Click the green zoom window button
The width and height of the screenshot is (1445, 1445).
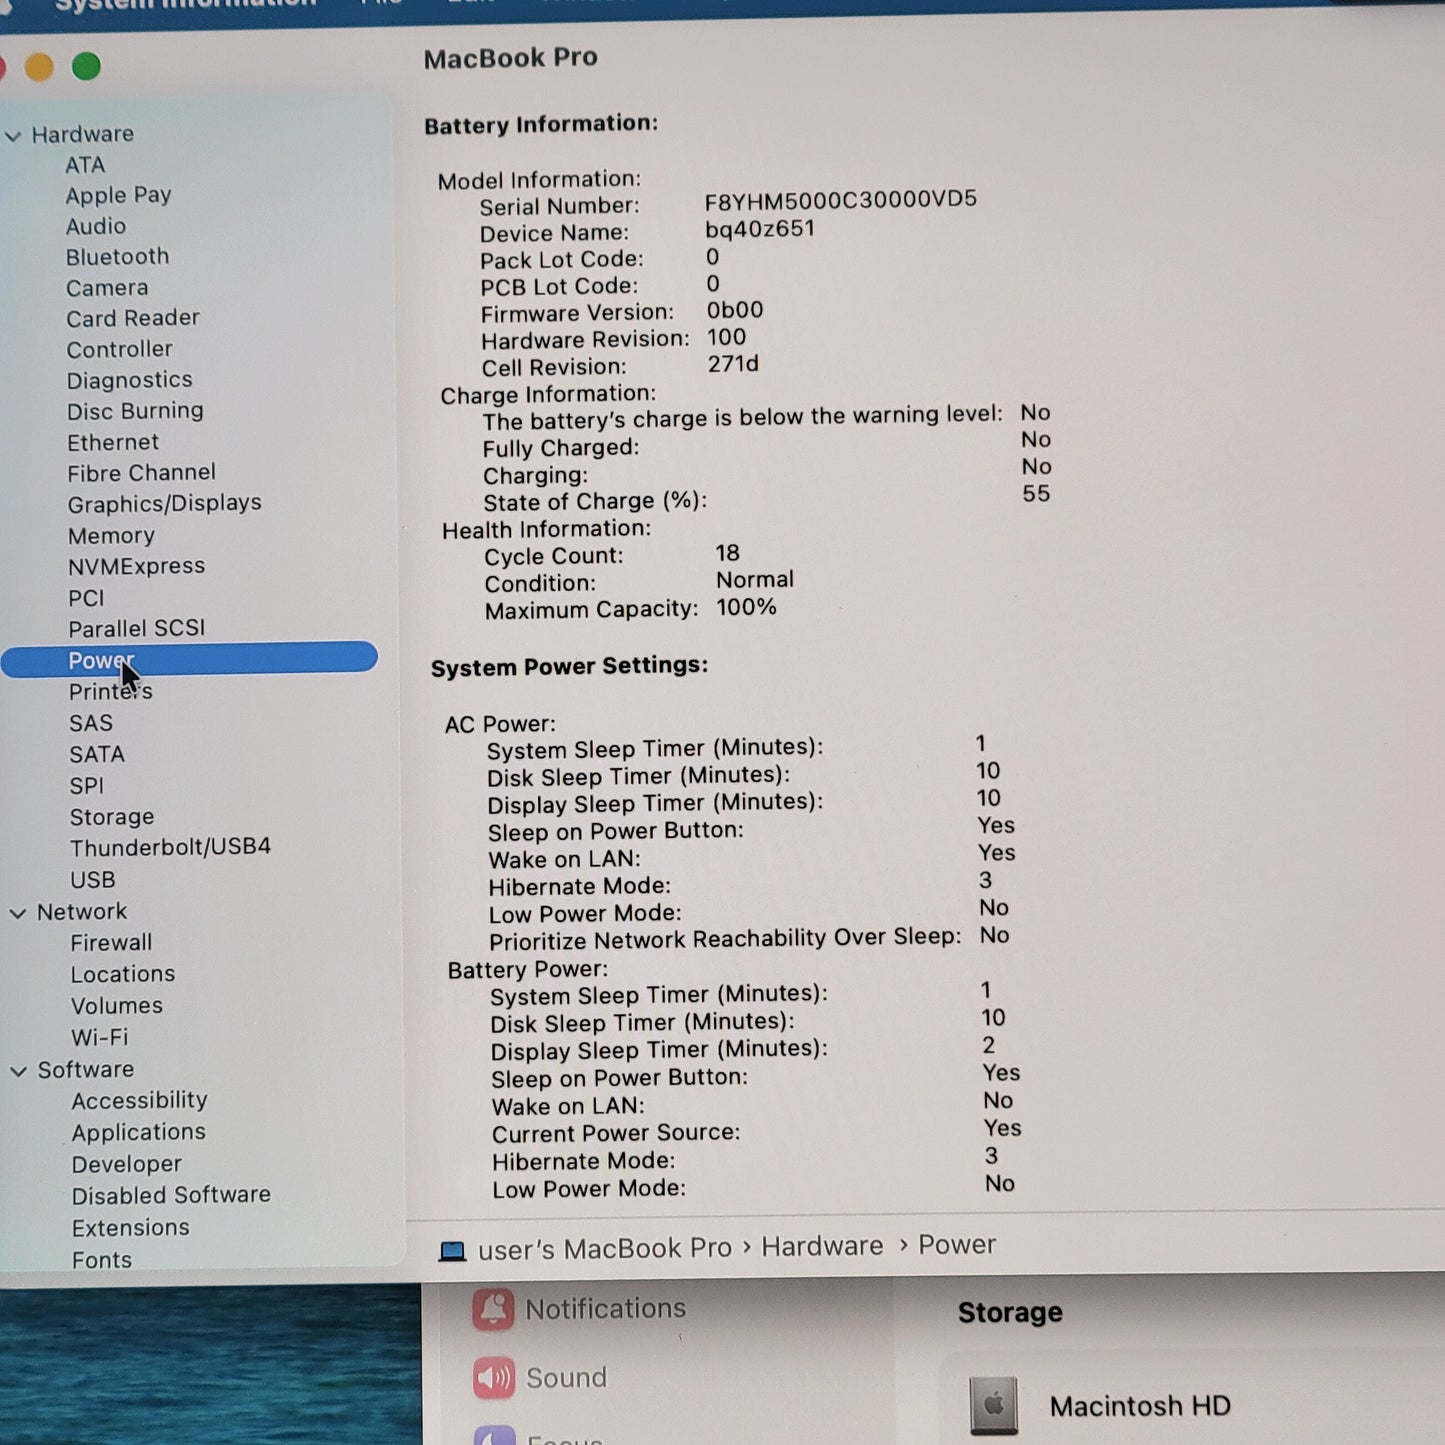(86, 67)
